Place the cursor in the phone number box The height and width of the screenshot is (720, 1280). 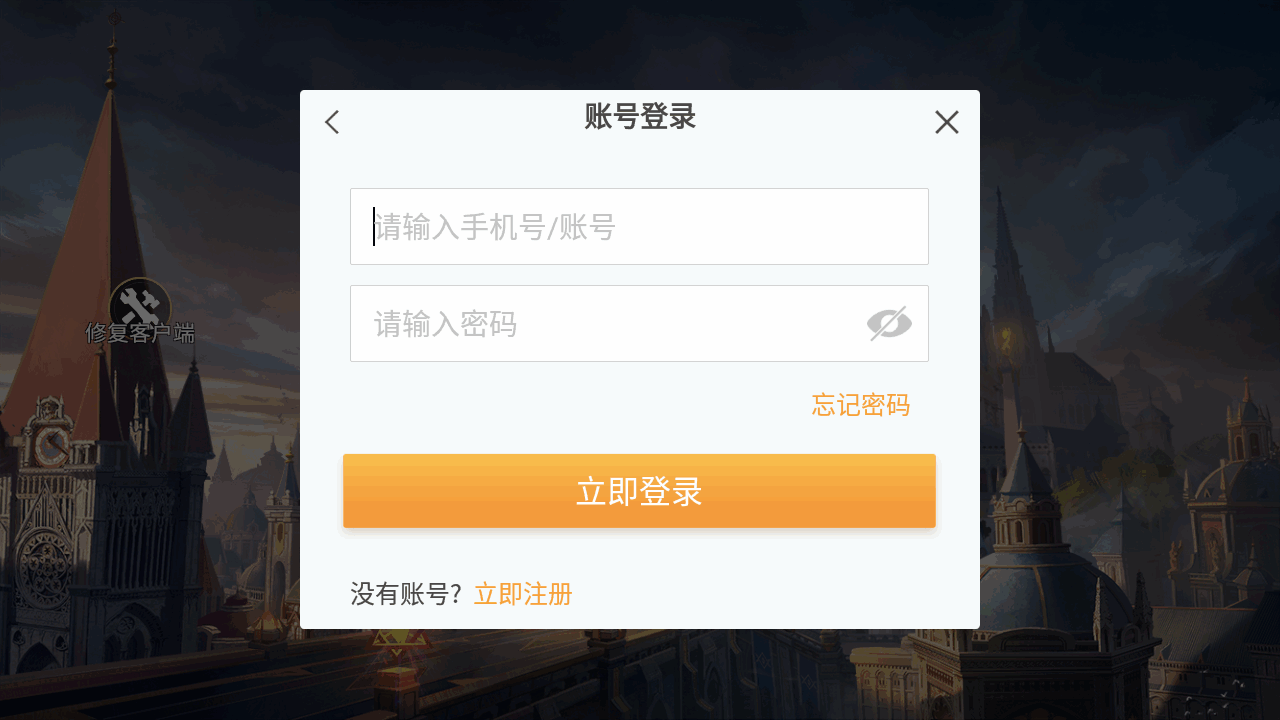639,227
